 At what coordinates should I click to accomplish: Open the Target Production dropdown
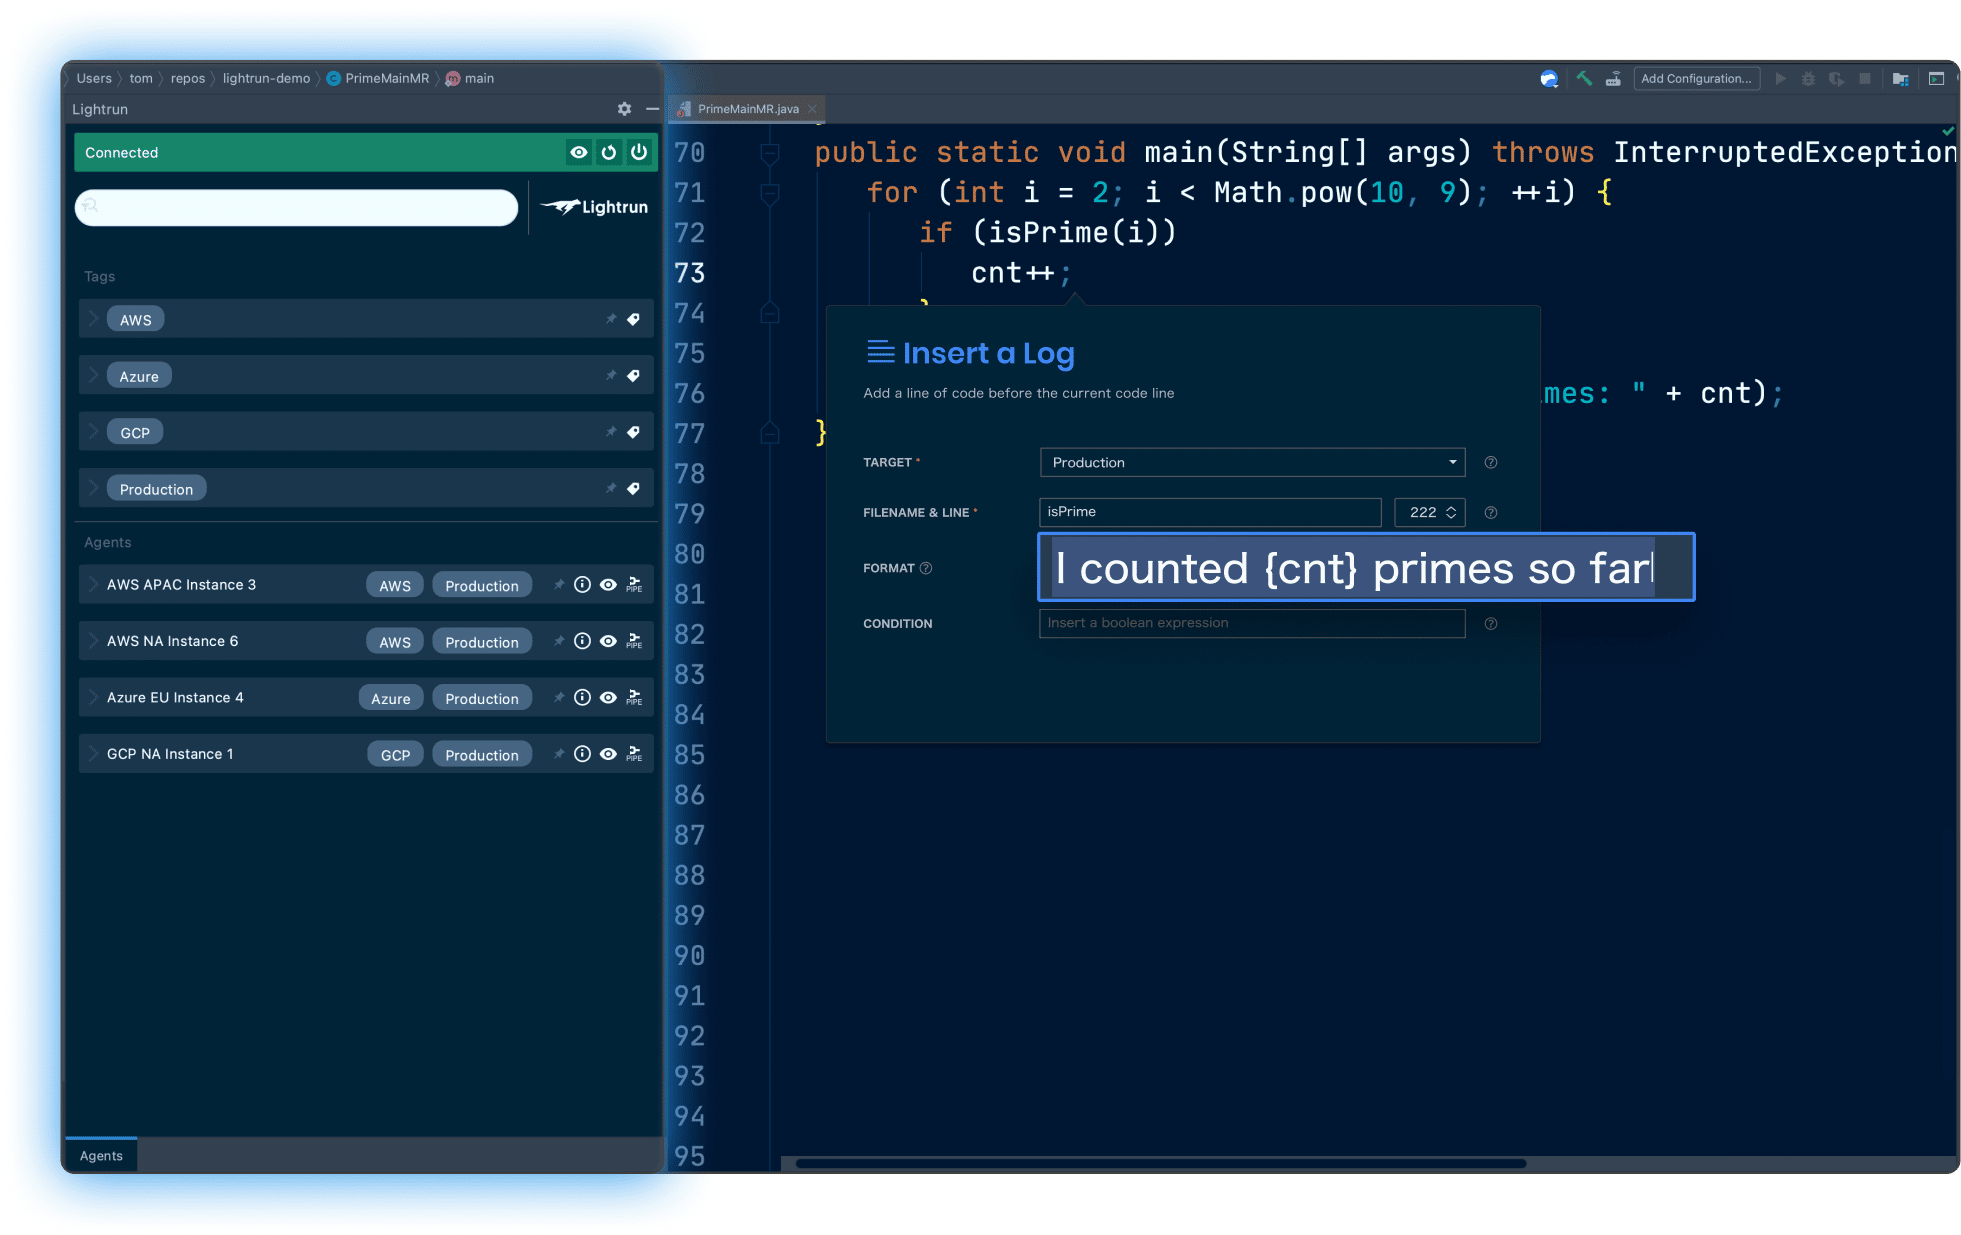click(x=1252, y=462)
